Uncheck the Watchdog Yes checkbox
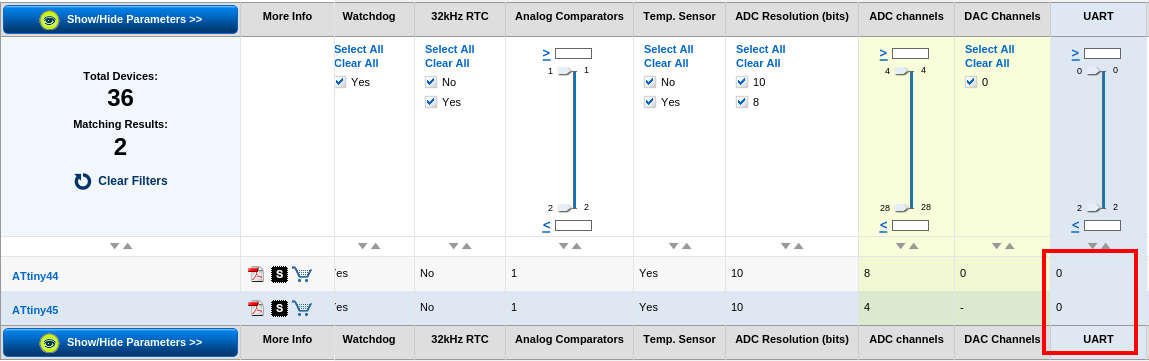 tap(340, 82)
